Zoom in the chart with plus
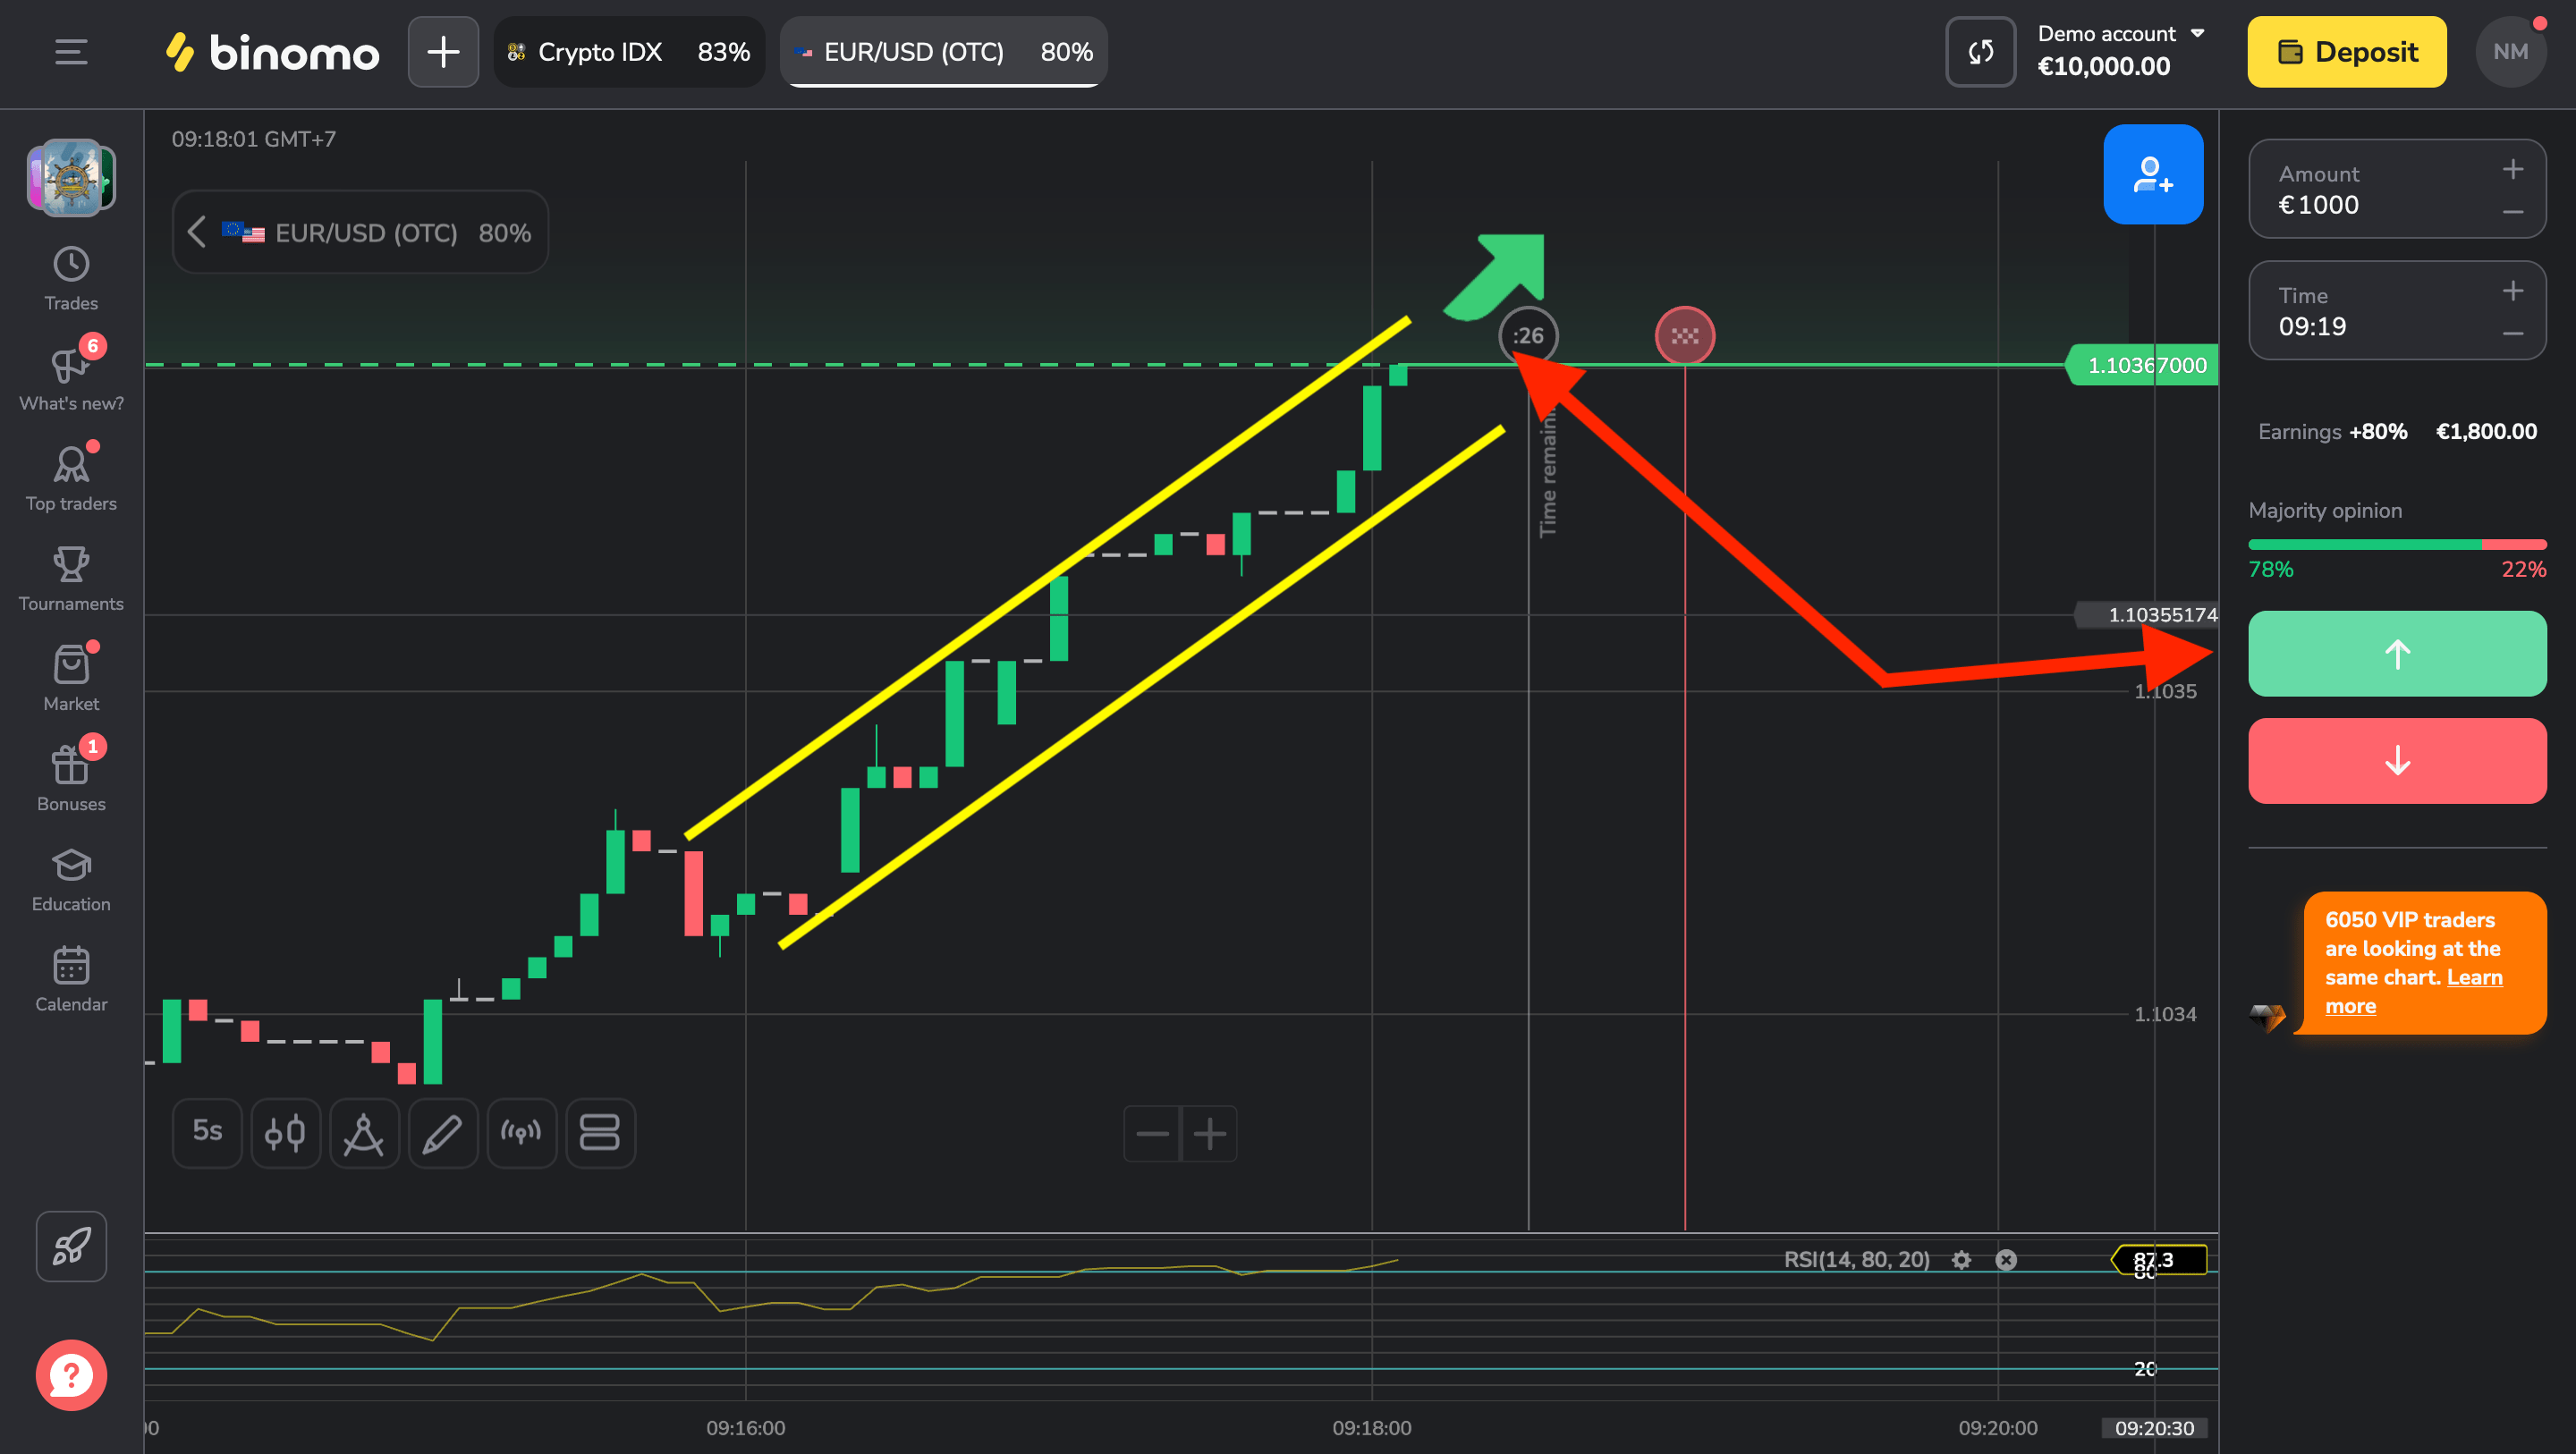This screenshot has height=1454, width=2576. tap(1209, 1133)
